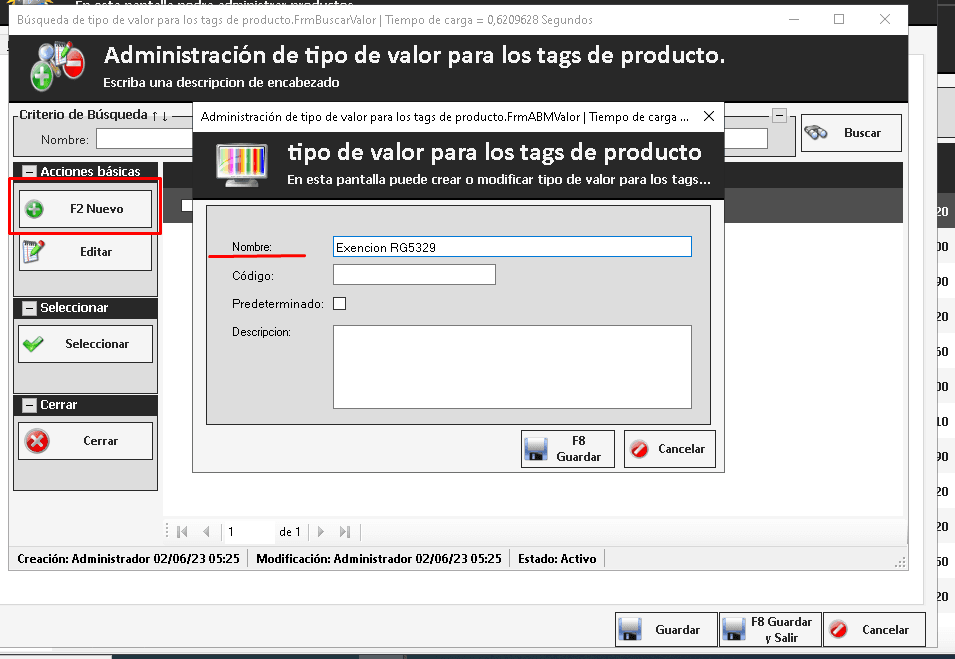This screenshot has height=659, width=955.
Task: Click the green checkmark Seleccionar icon
Action: (34, 344)
